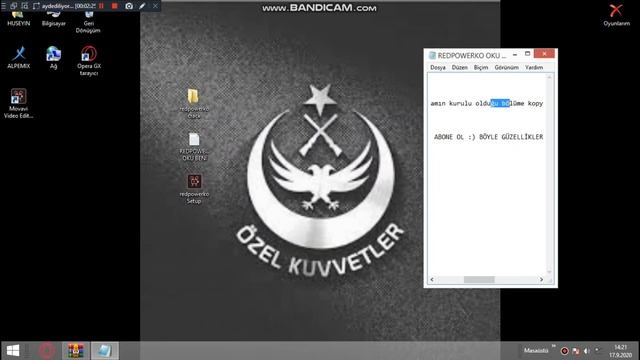The image size is (640, 360).
Task: Click the Bandicam pause recording button
Action: [x=101, y=6]
